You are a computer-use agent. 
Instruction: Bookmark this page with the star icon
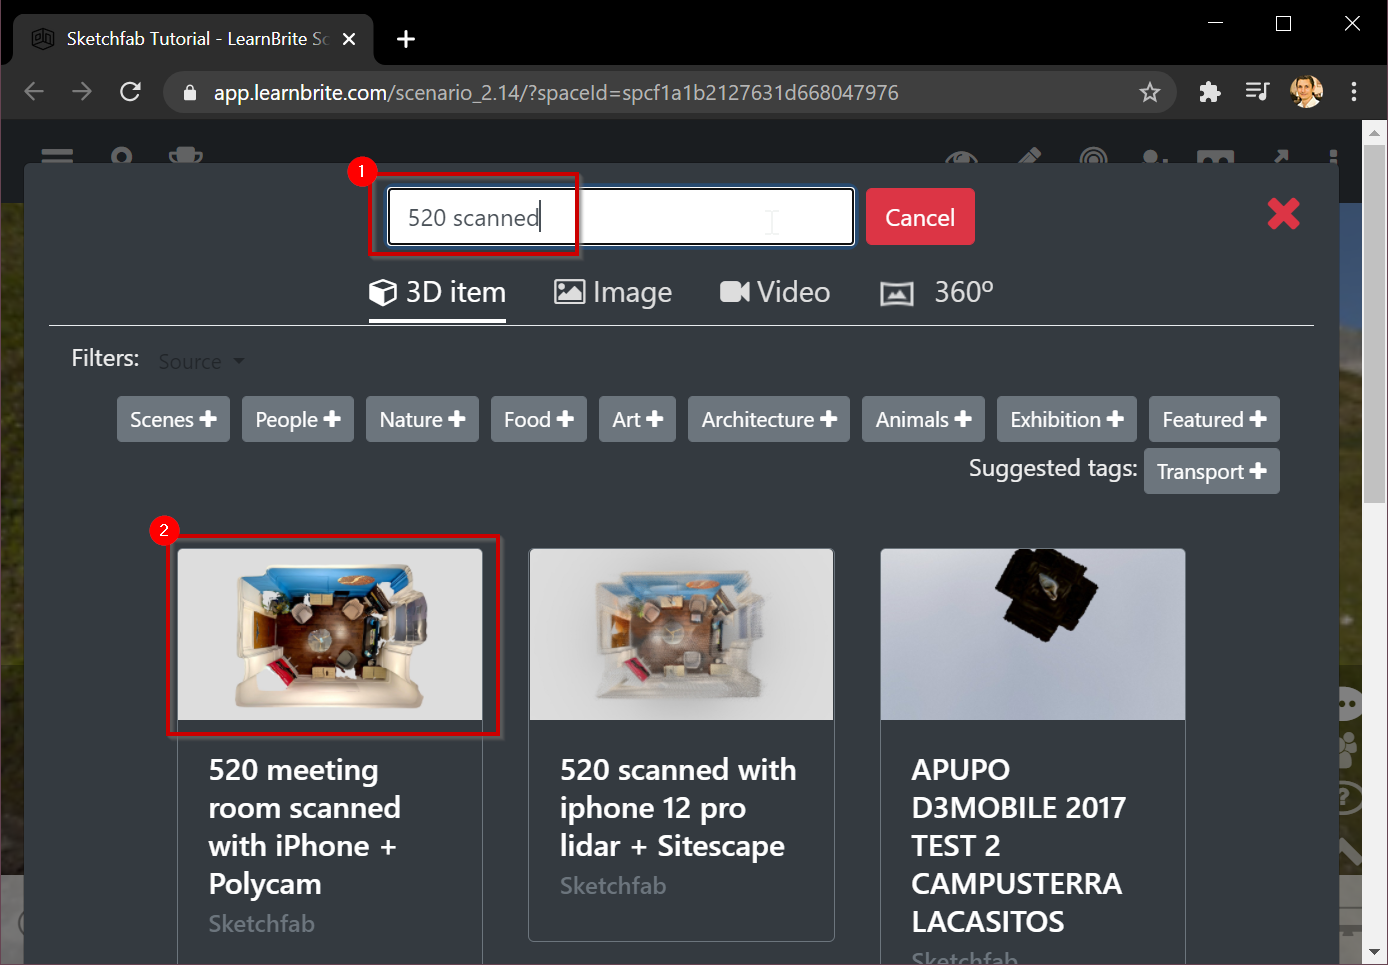[x=1150, y=92]
